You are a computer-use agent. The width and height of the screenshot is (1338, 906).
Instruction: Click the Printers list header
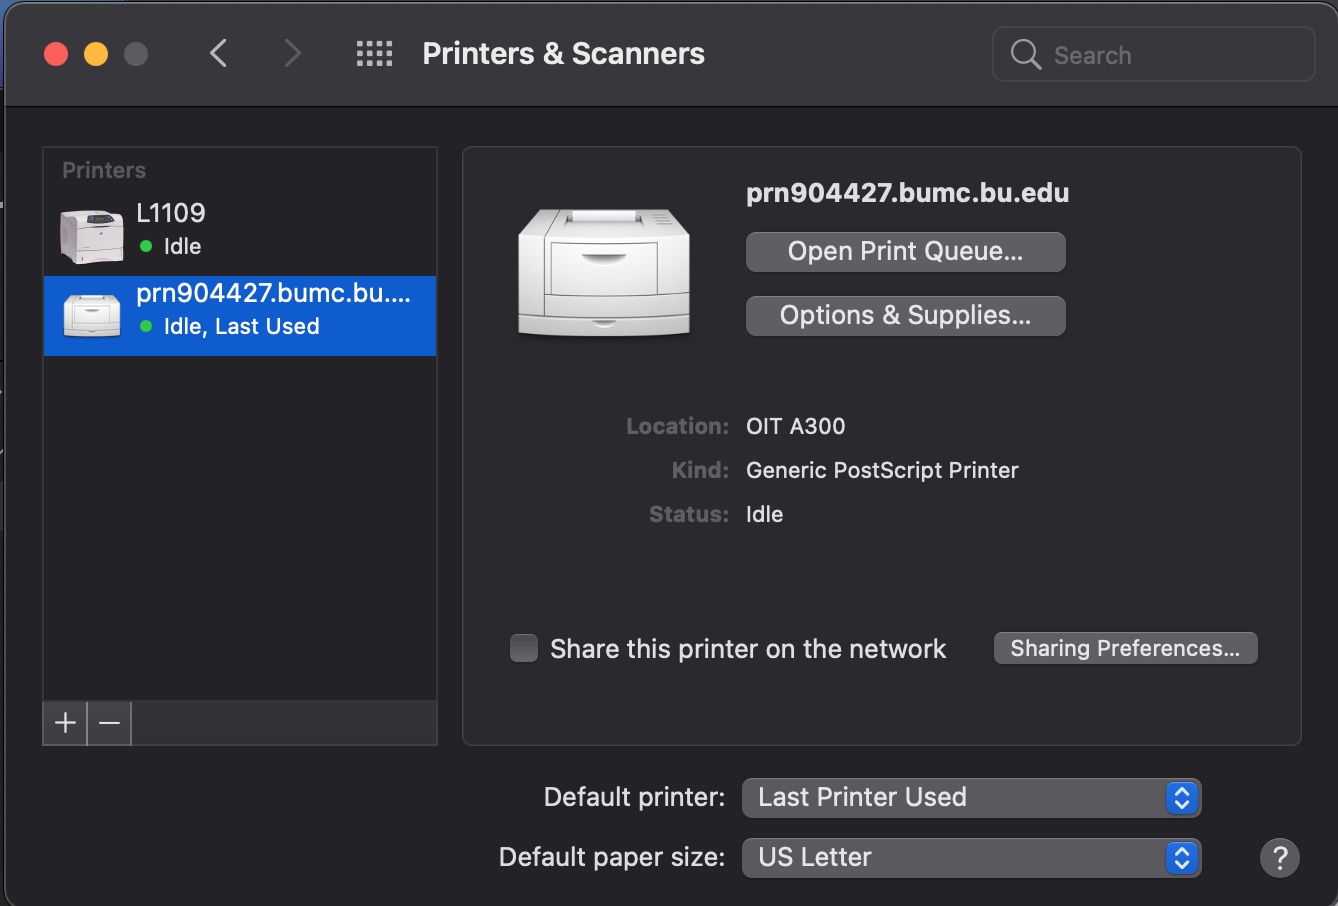[104, 170]
